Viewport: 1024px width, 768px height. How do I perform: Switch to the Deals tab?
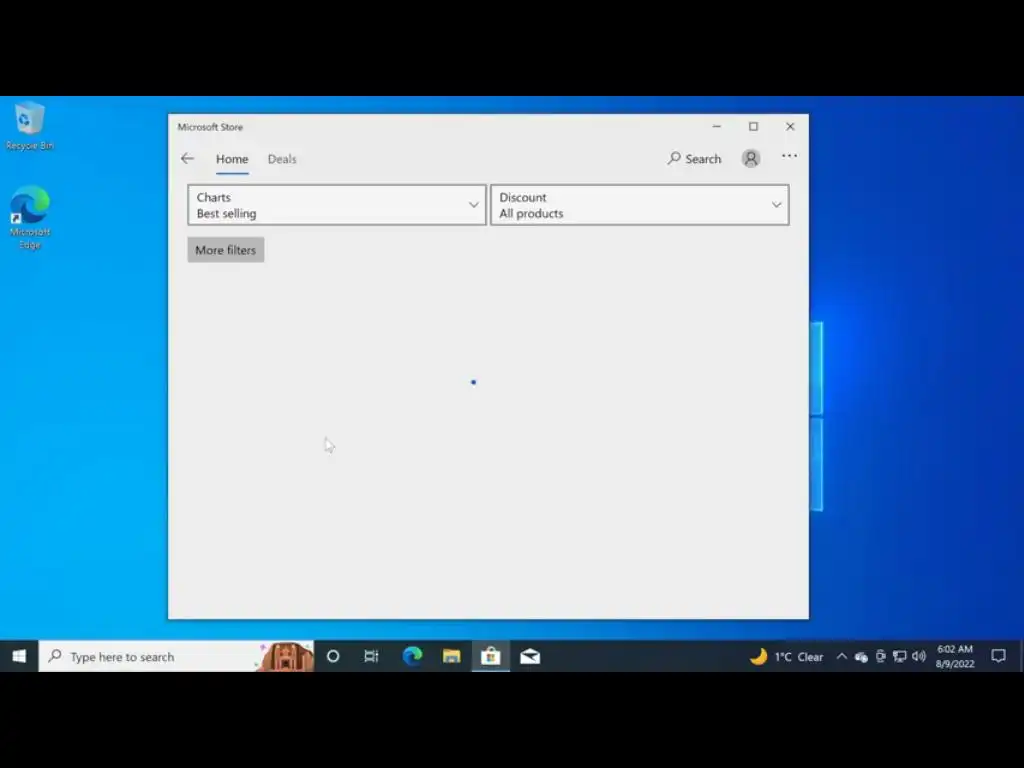point(282,159)
